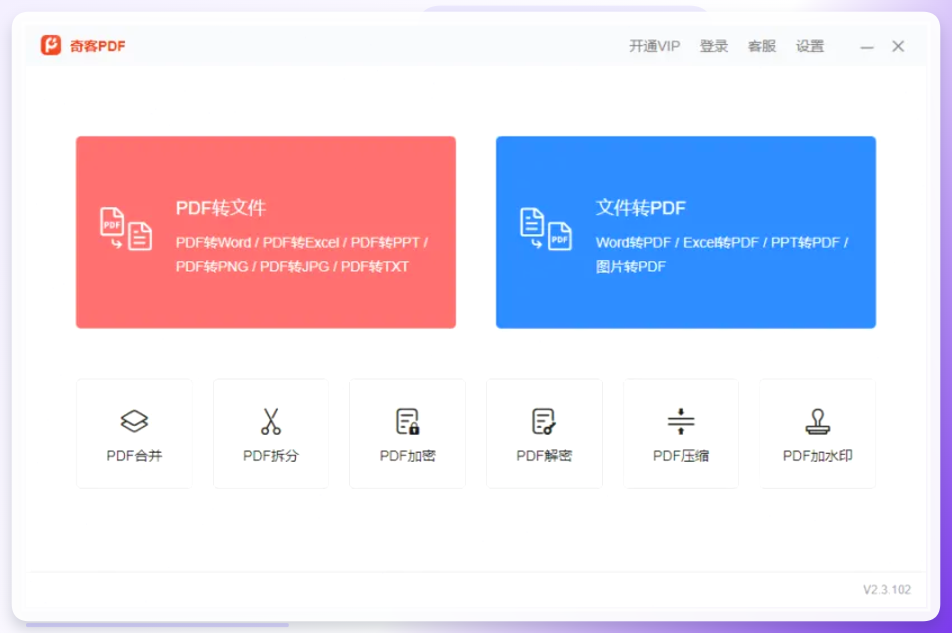This screenshot has width=952, height=633.
Task: Select the PDF加水印 stamp icon
Action: pyautogui.click(x=817, y=421)
